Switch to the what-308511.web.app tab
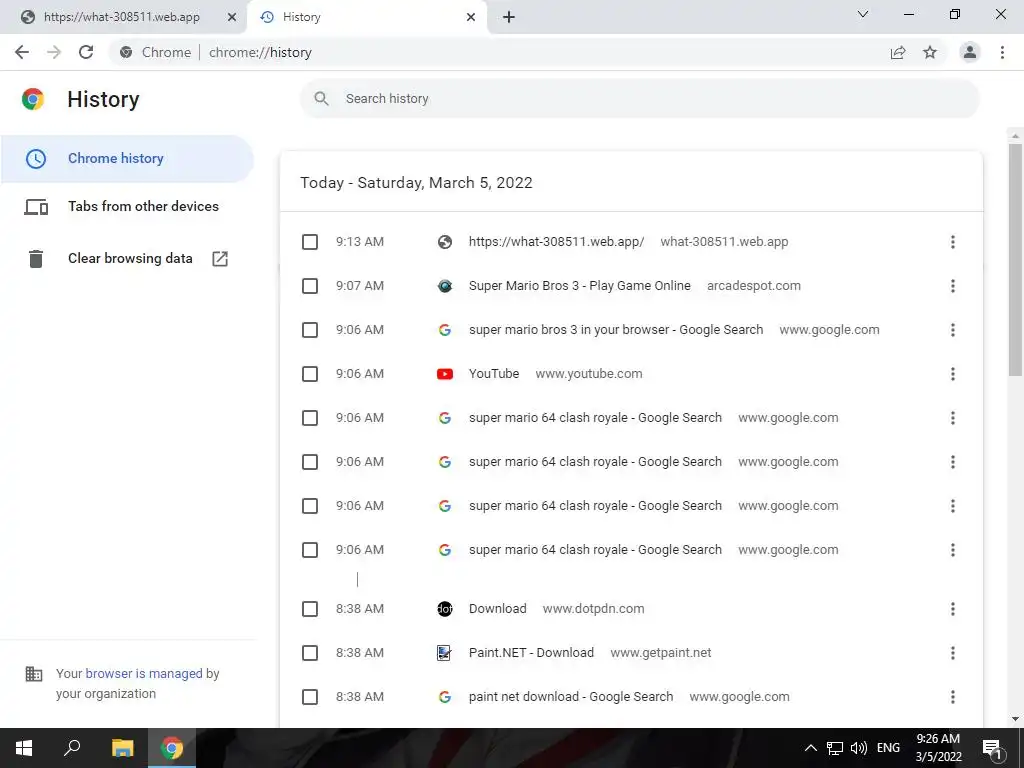1024x768 pixels. [123, 17]
